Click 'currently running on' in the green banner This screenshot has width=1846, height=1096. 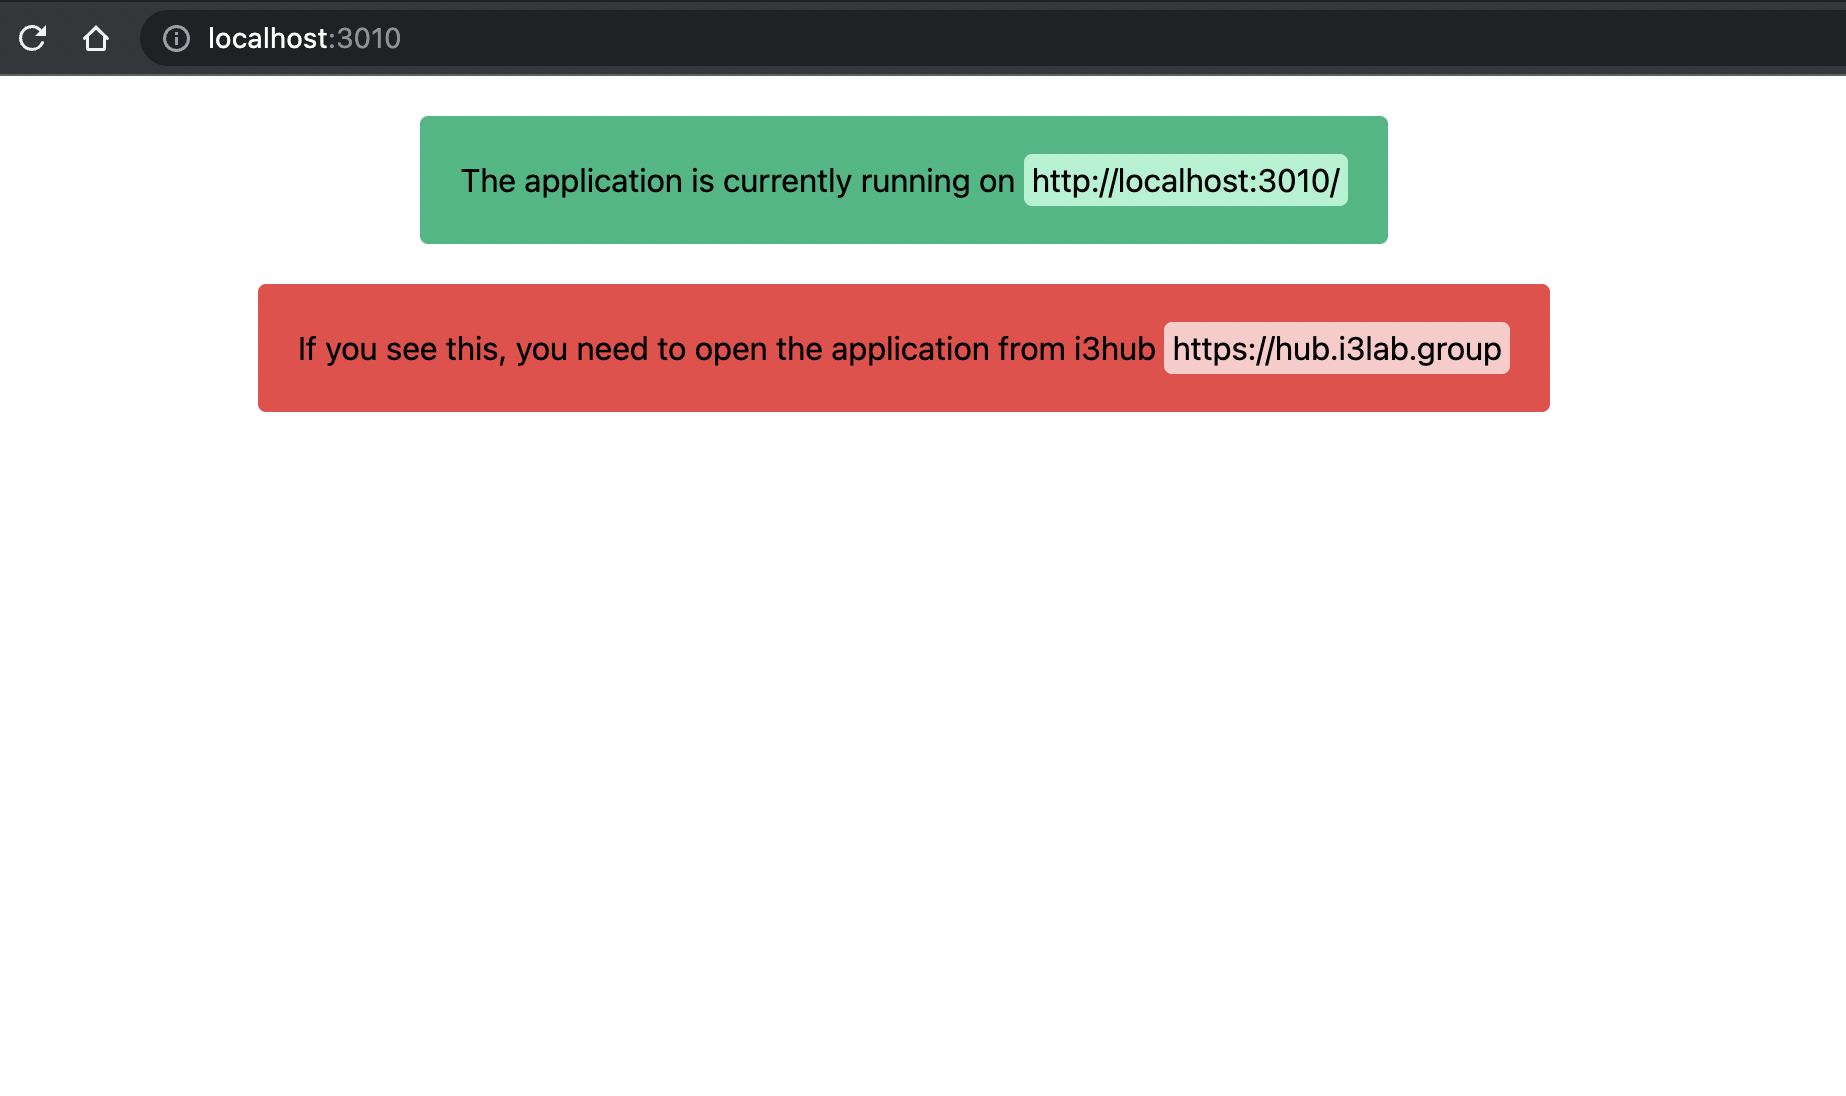(x=868, y=181)
